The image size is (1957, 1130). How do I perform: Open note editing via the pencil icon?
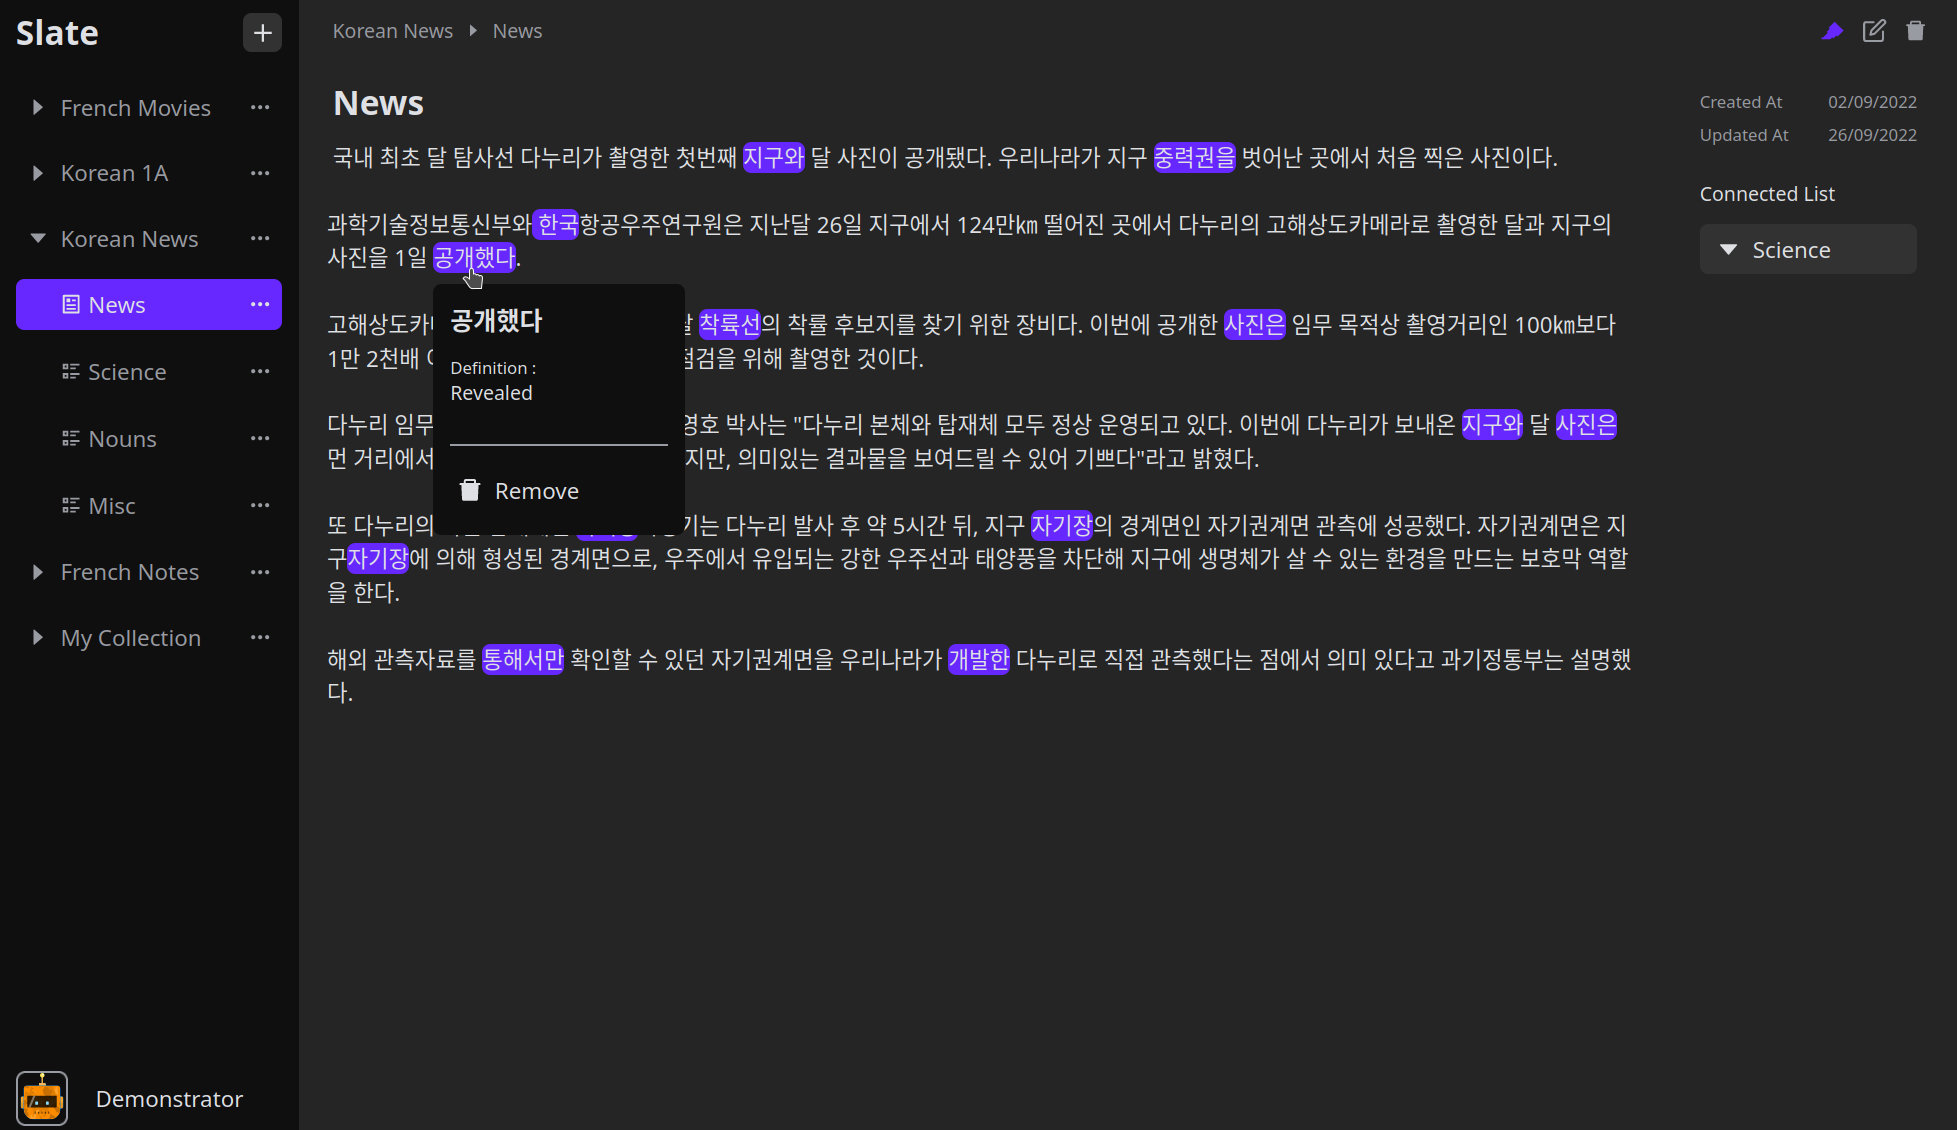coord(1874,31)
